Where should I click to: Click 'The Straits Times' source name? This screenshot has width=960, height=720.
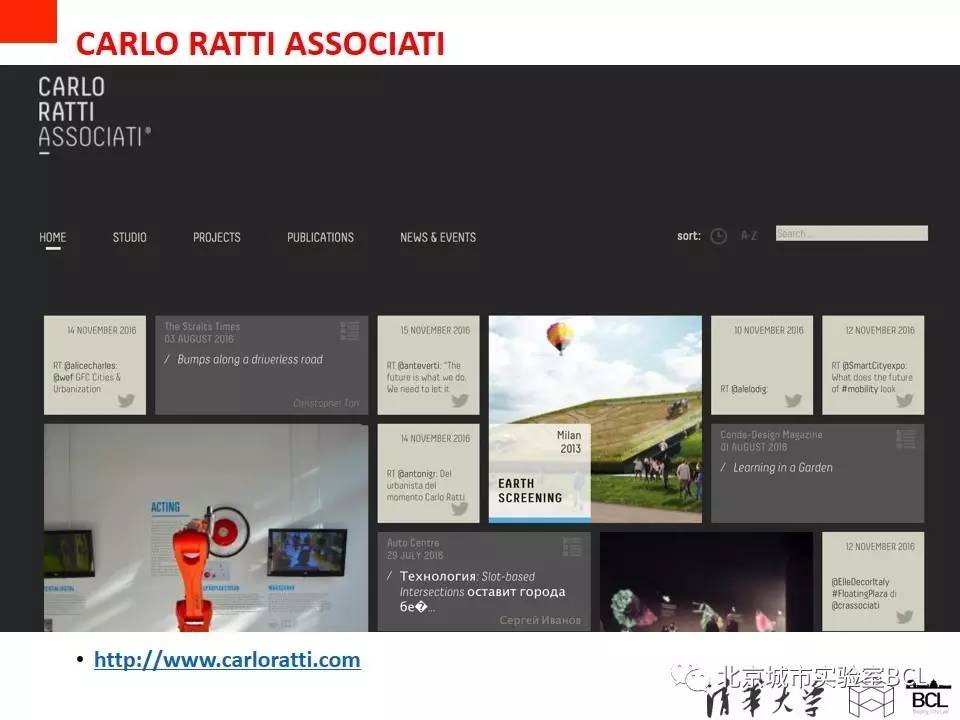pos(202,326)
